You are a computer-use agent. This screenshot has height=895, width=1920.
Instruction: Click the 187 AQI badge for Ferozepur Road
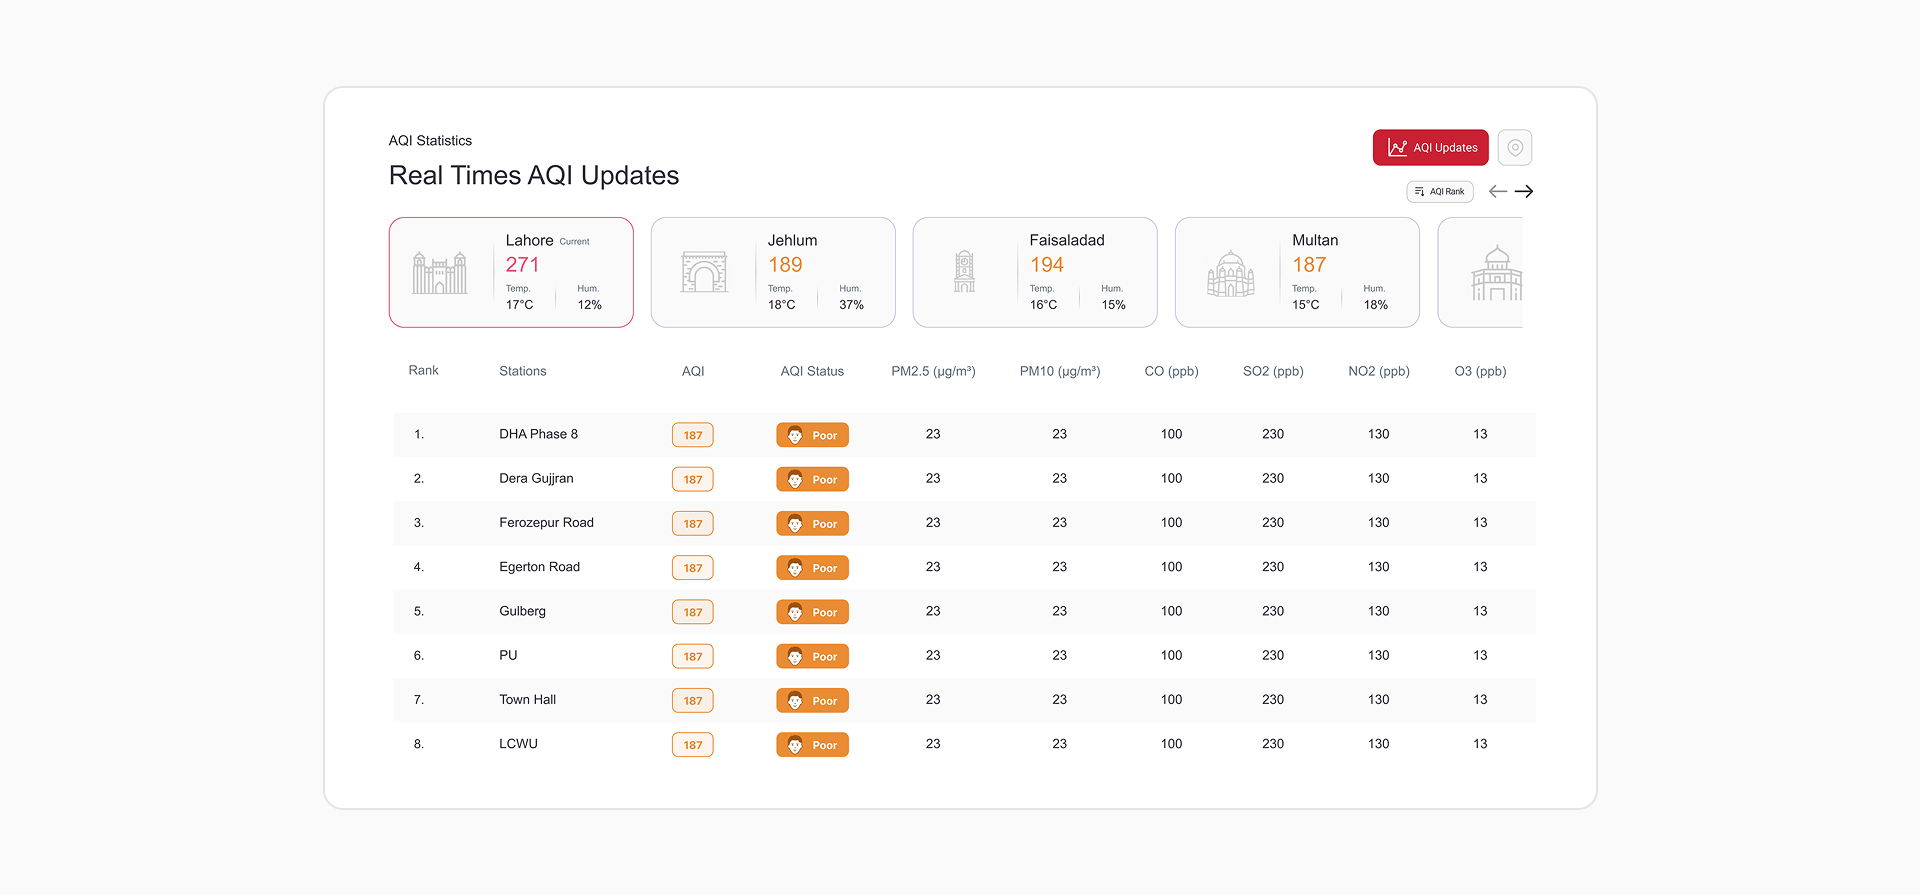coord(693,524)
